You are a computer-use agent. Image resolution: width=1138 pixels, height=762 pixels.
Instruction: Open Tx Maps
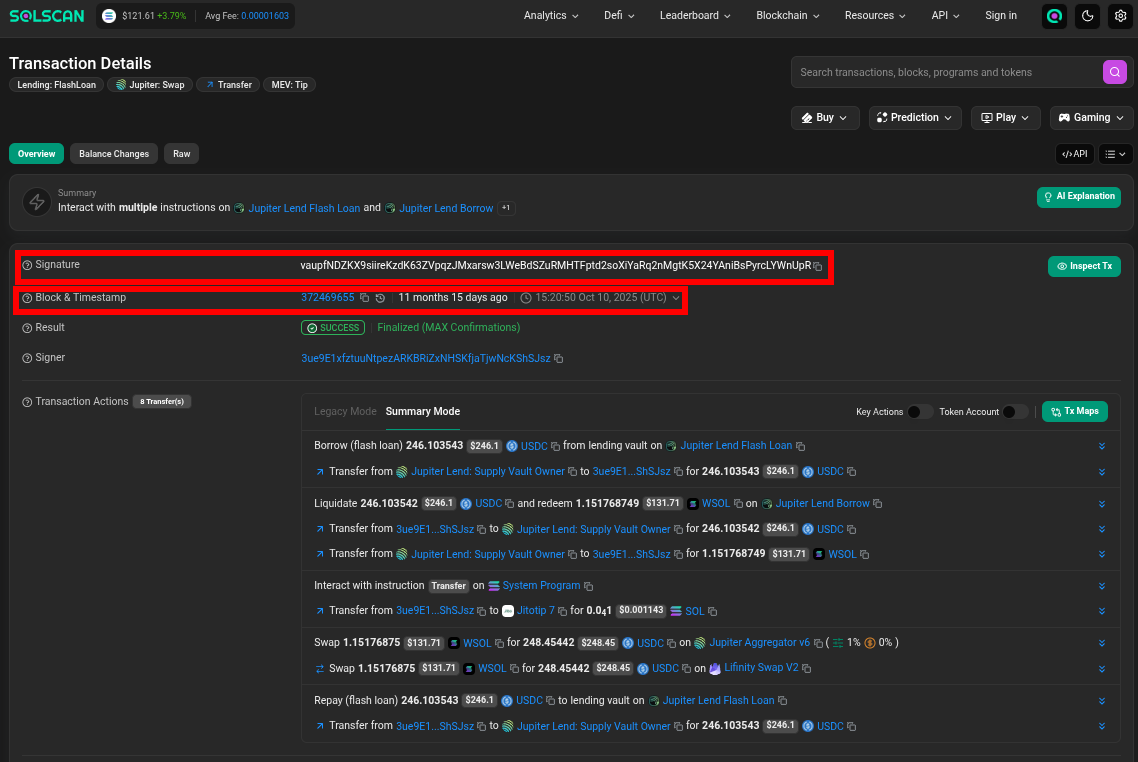(1075, 411)
